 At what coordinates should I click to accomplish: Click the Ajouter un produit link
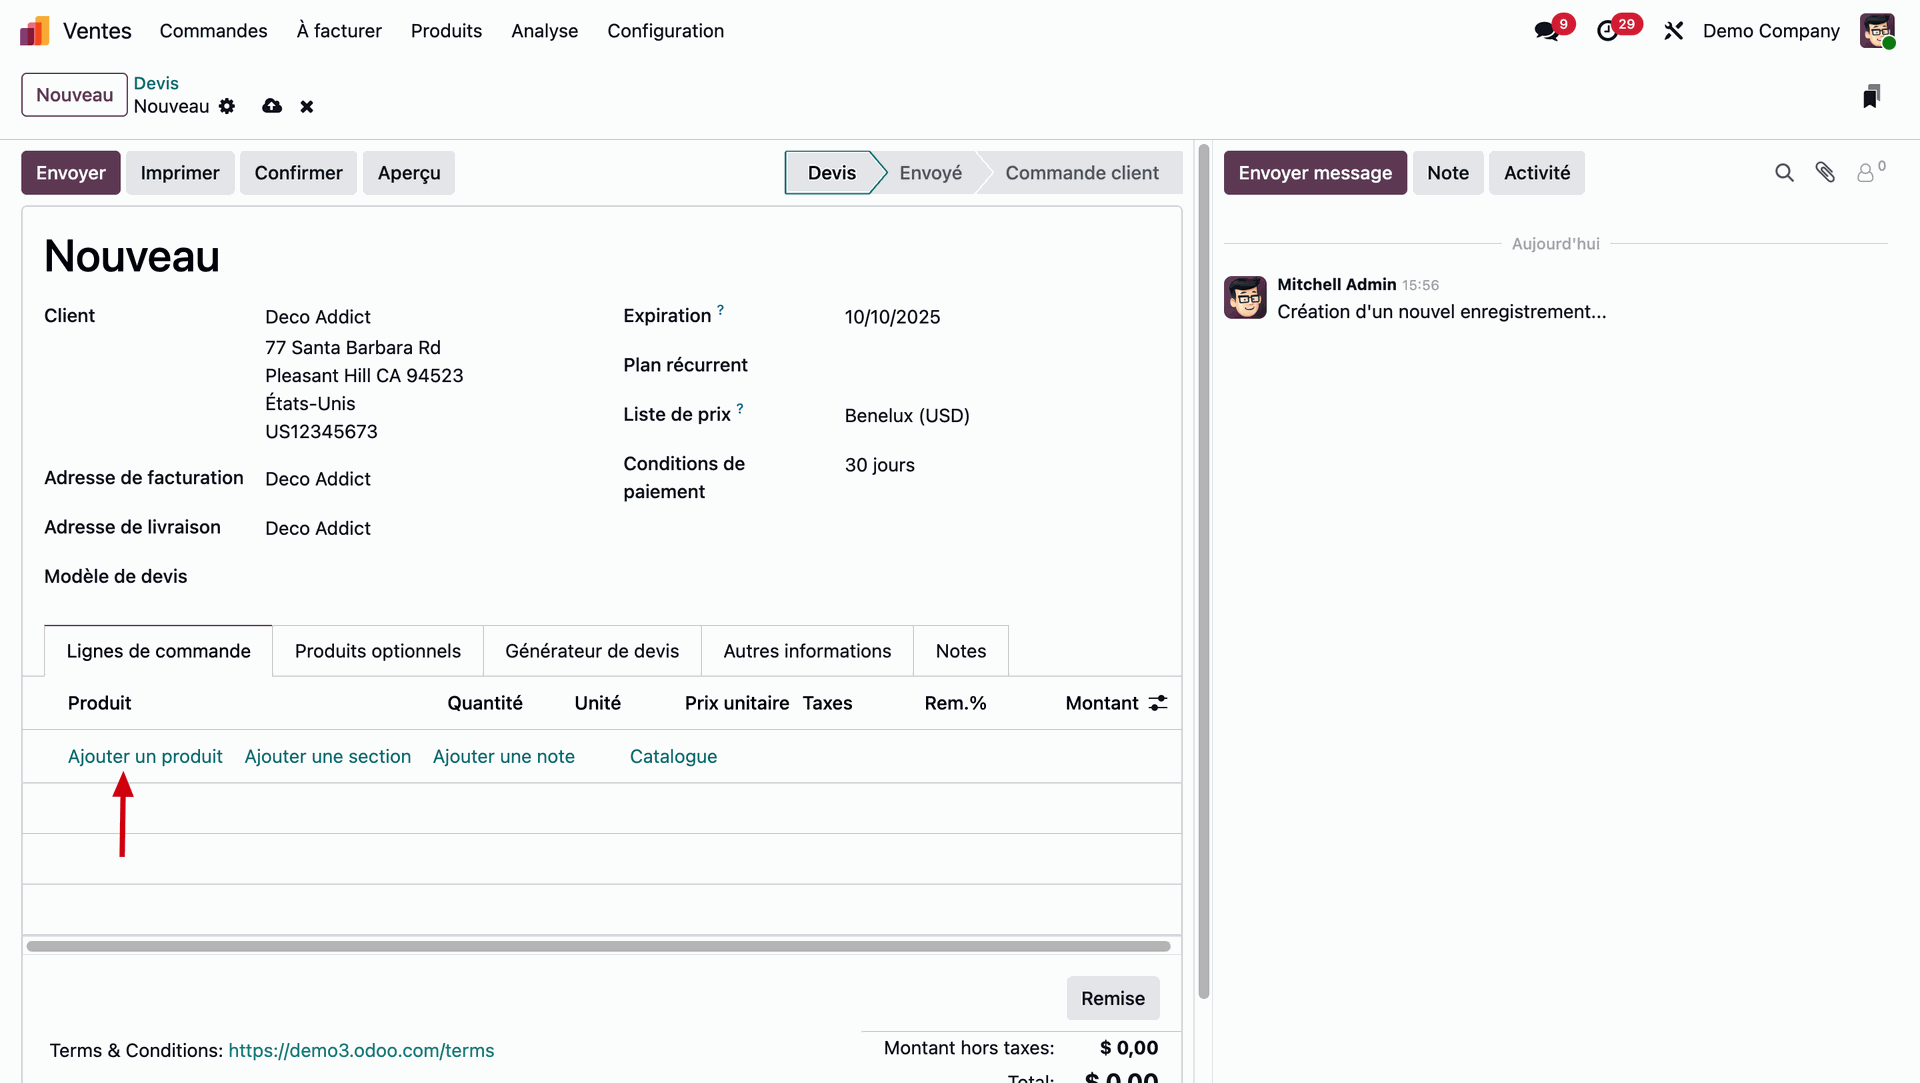pyautogui.click(x=145, y=756)
